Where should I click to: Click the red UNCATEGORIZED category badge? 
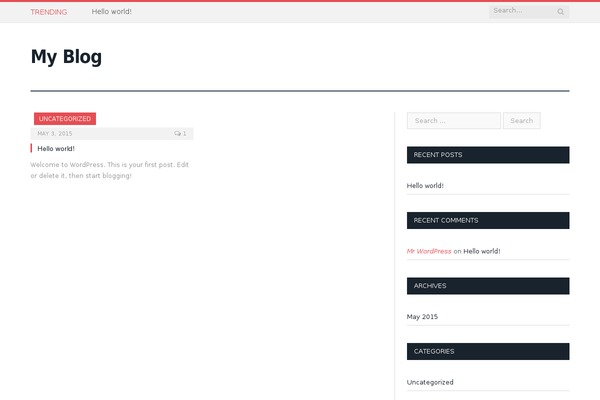click(x=65, y=119)
